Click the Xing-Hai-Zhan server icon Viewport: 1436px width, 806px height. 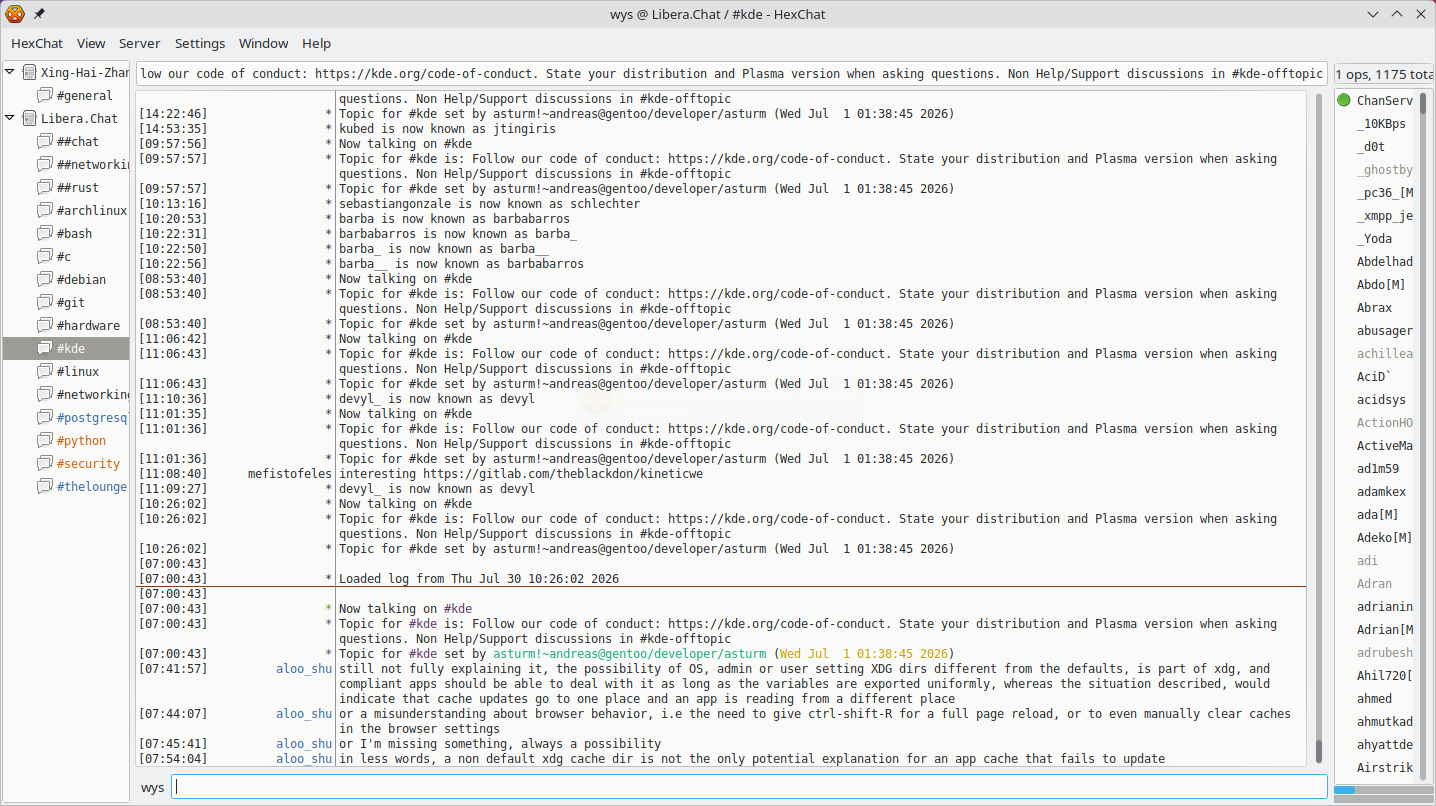(x=29, y=73)
